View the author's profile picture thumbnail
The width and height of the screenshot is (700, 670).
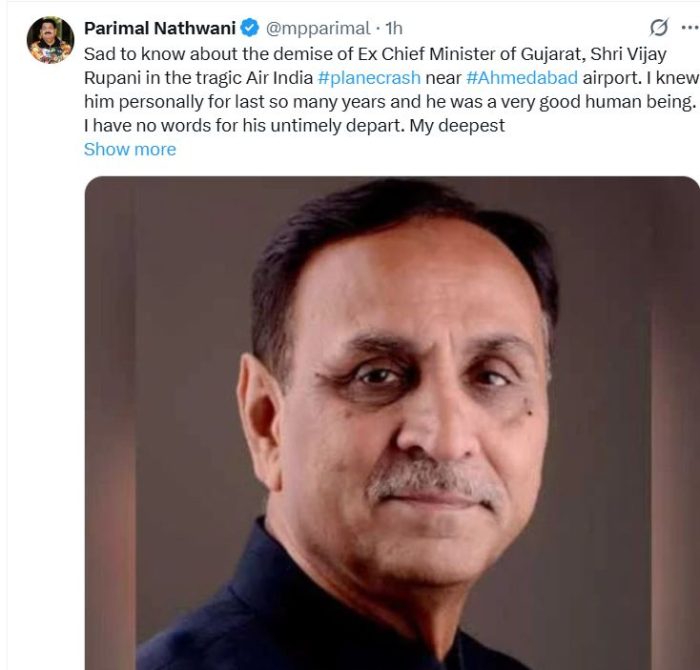[50, 40]
